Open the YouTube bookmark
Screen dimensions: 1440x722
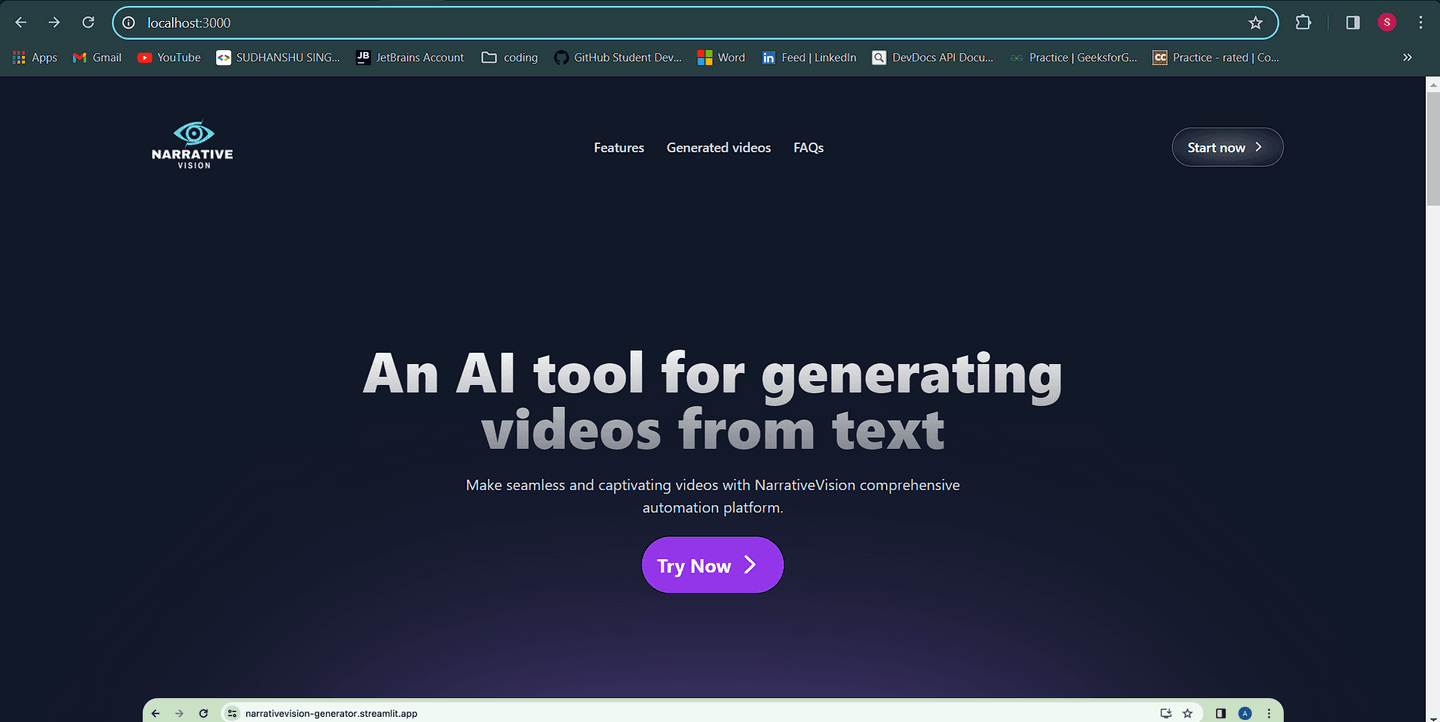click(169, 58)
